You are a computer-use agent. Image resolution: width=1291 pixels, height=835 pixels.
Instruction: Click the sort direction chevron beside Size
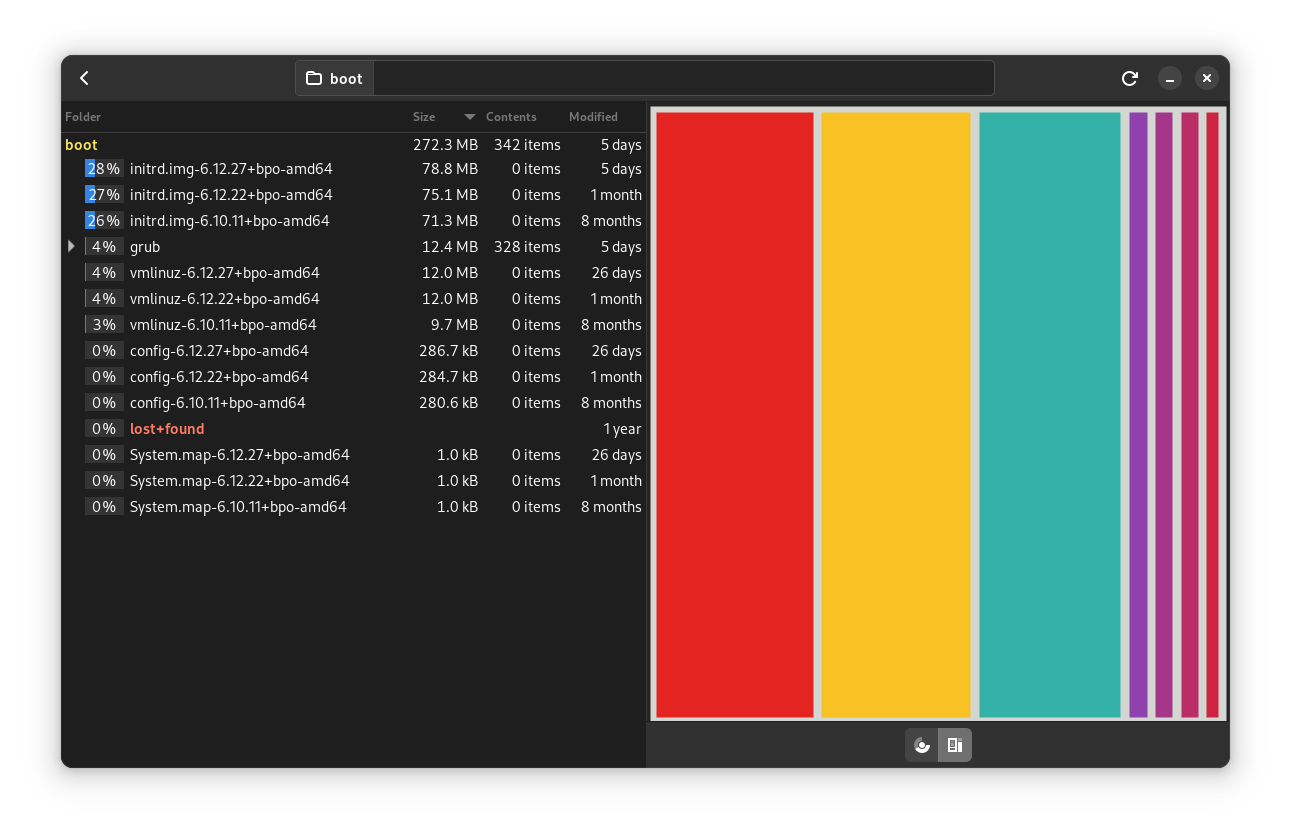click(x=468, y=117)
